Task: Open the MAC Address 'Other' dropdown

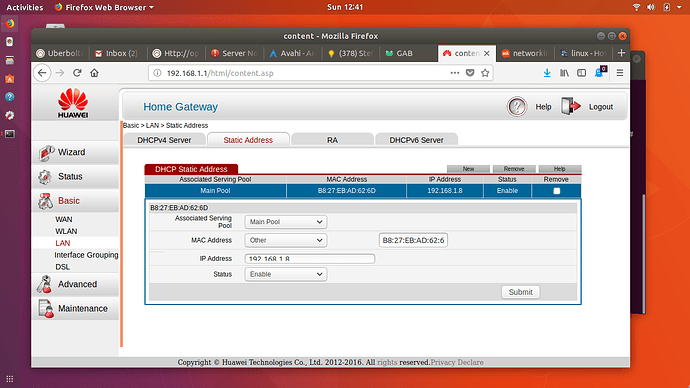Action: pos(286,240)
